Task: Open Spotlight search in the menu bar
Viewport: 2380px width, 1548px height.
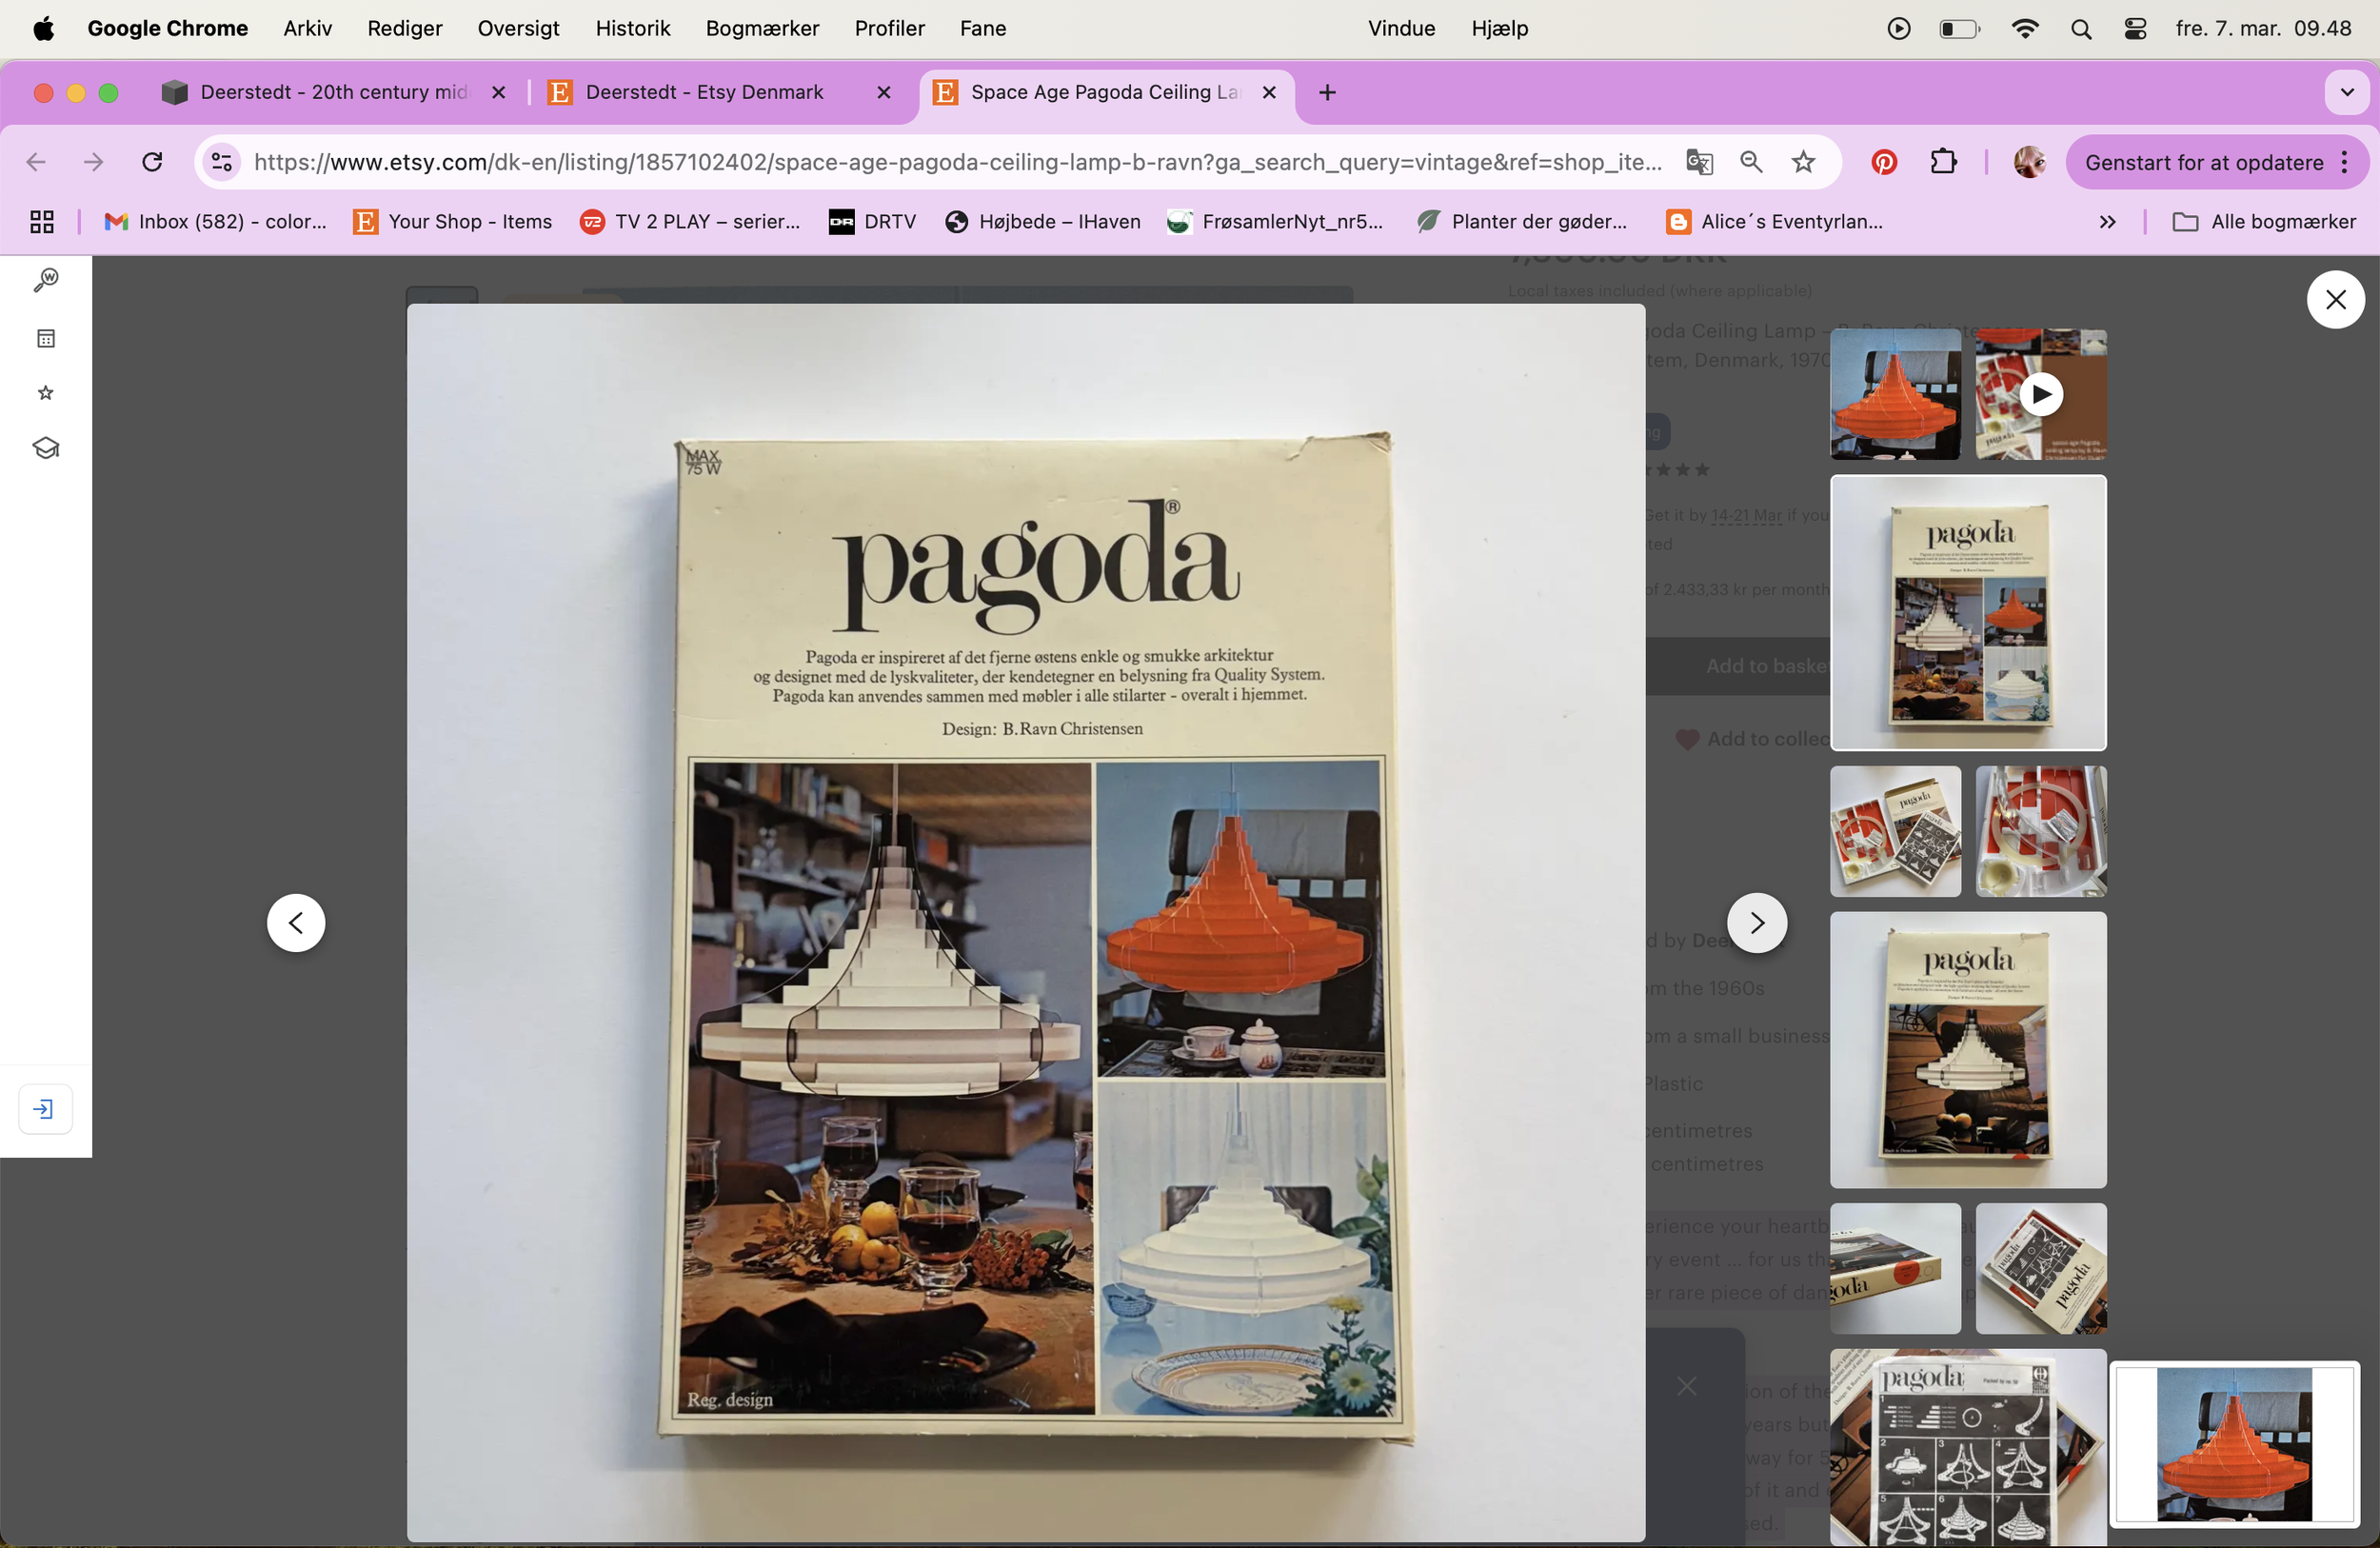Action: click(x=2081, y=28)
